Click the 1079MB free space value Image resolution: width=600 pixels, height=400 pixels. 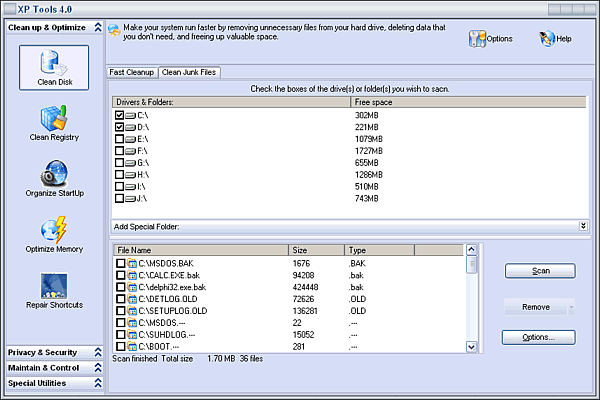(x=368, y=139)
